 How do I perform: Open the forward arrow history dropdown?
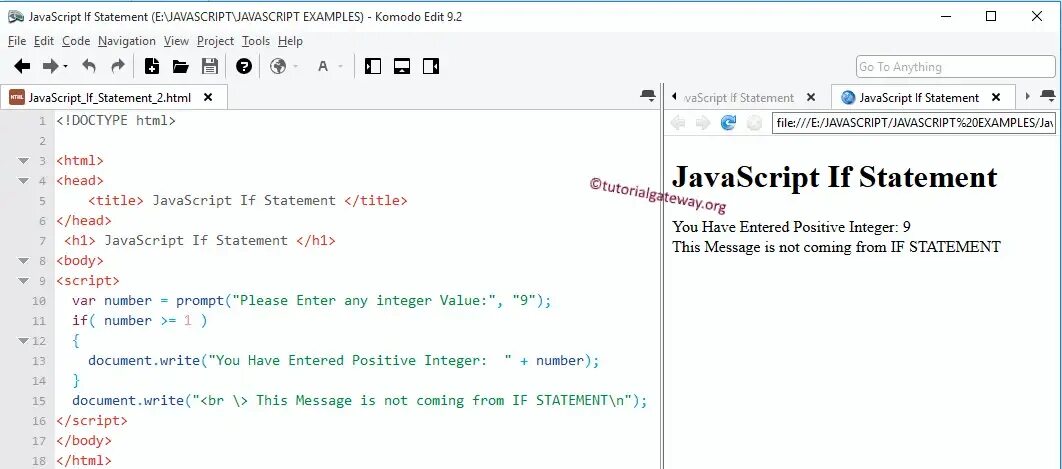[66, 66]
